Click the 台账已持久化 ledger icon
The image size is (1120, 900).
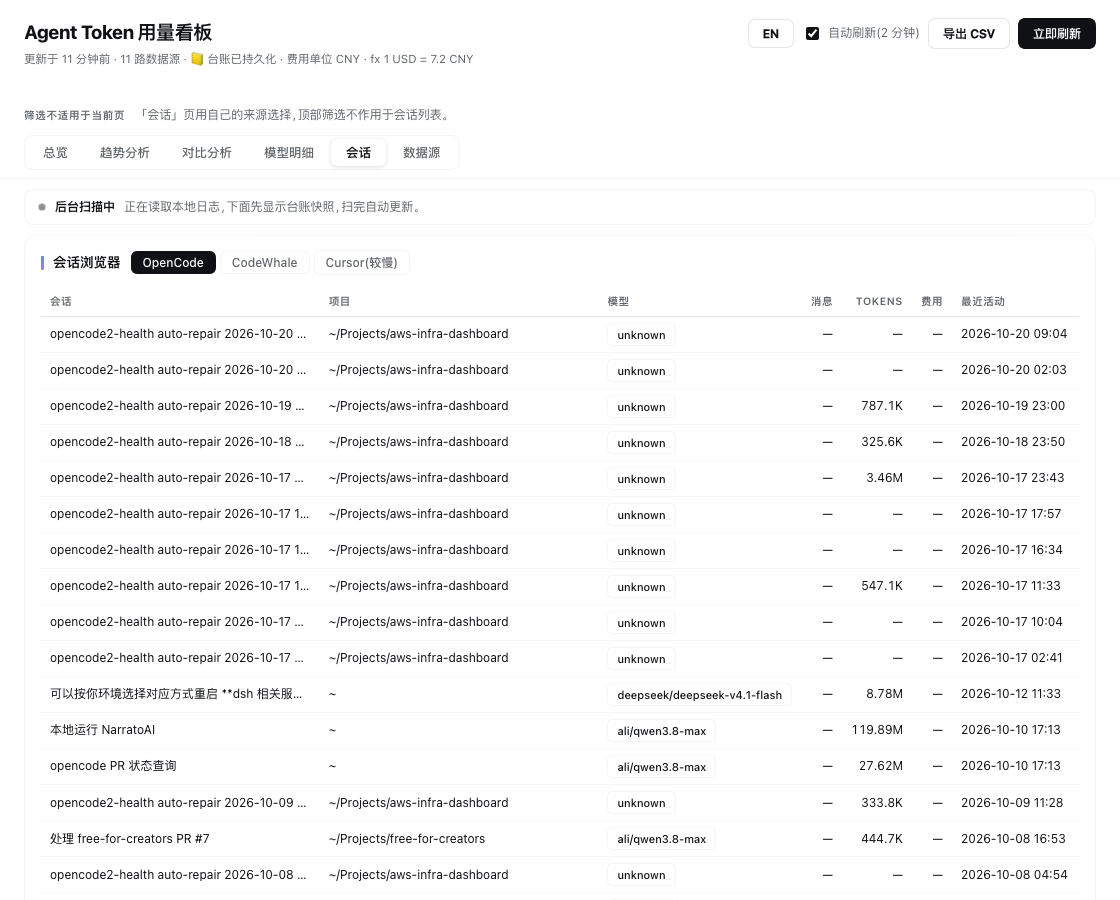coord(197,59)
